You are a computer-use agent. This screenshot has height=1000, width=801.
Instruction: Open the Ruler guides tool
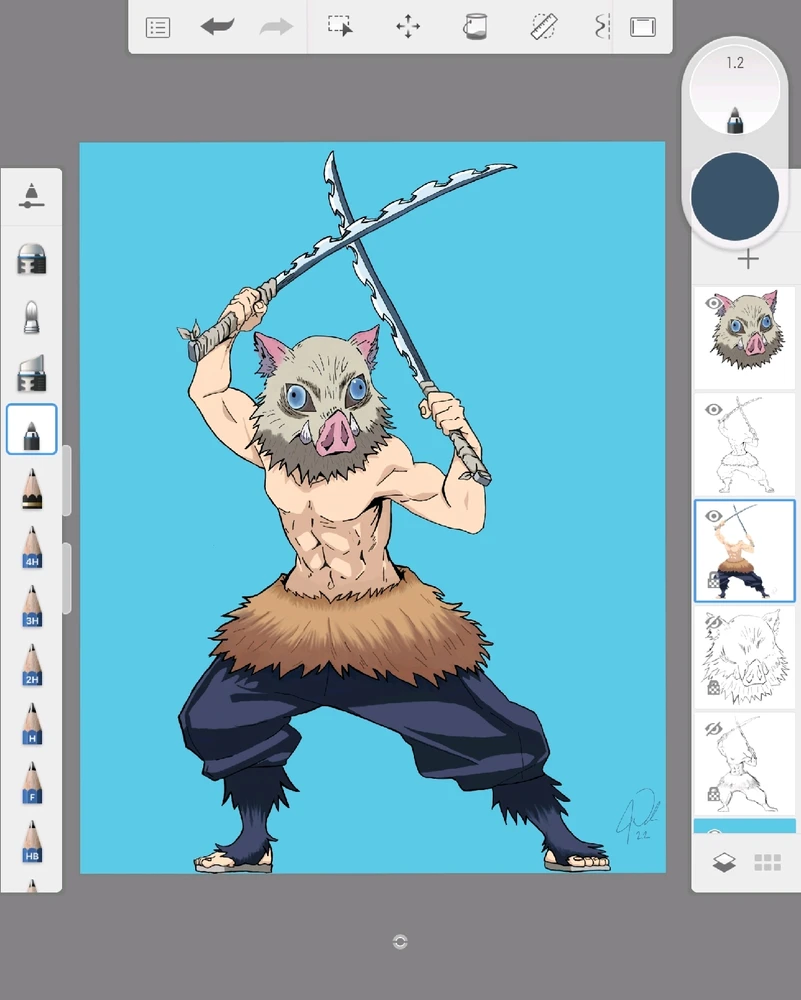543,27
